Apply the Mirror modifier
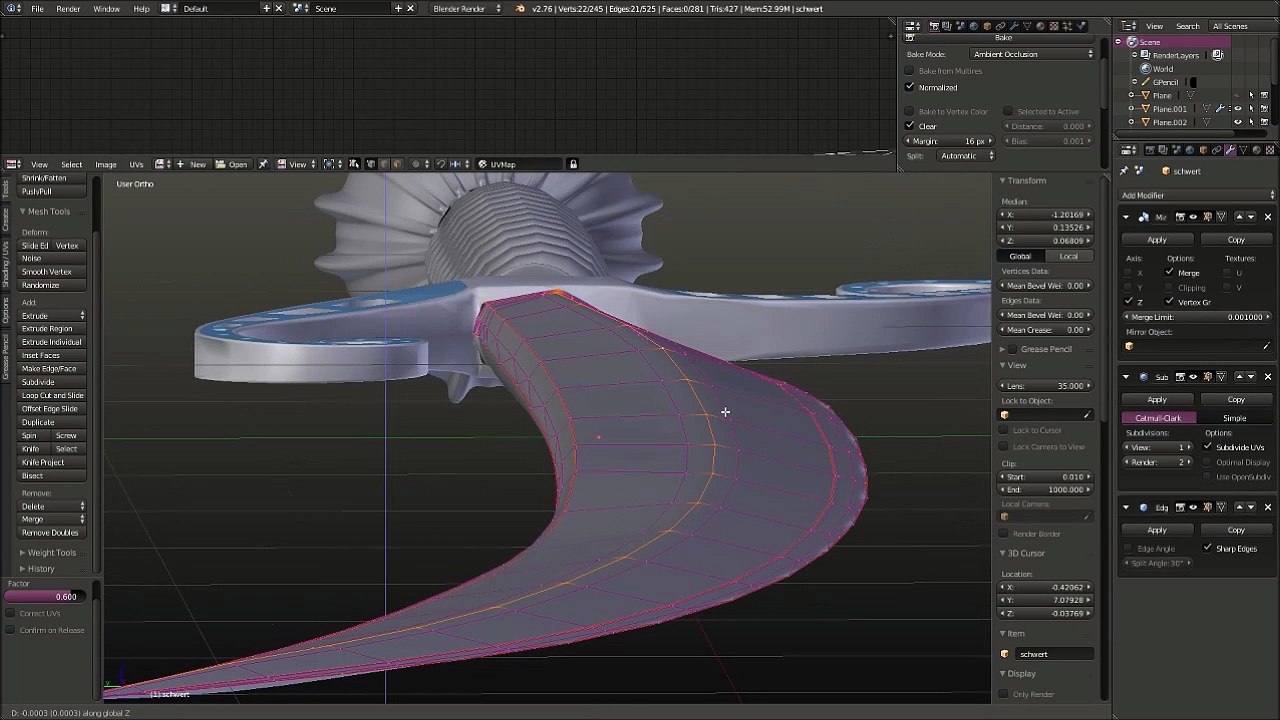 coord(1157,240)
